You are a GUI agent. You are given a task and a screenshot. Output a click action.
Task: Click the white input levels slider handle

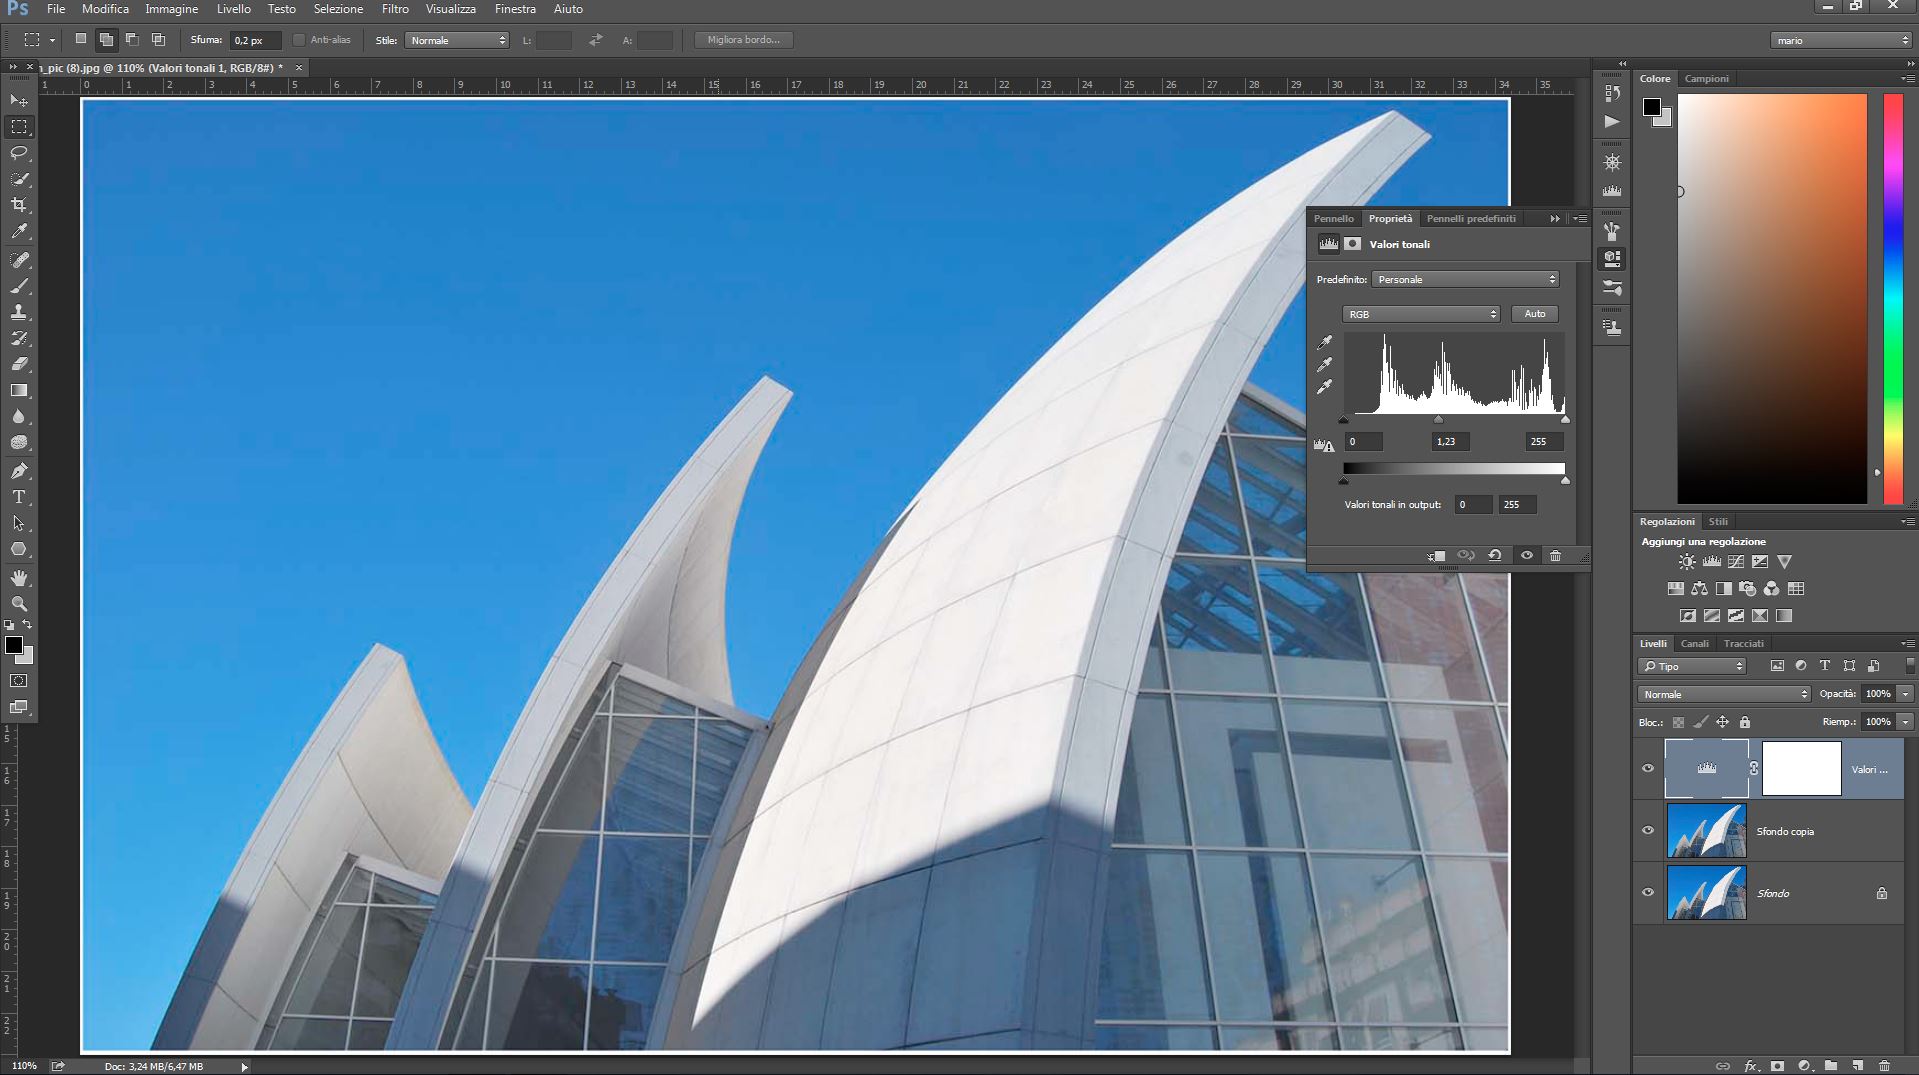[x=1565, y=420]
